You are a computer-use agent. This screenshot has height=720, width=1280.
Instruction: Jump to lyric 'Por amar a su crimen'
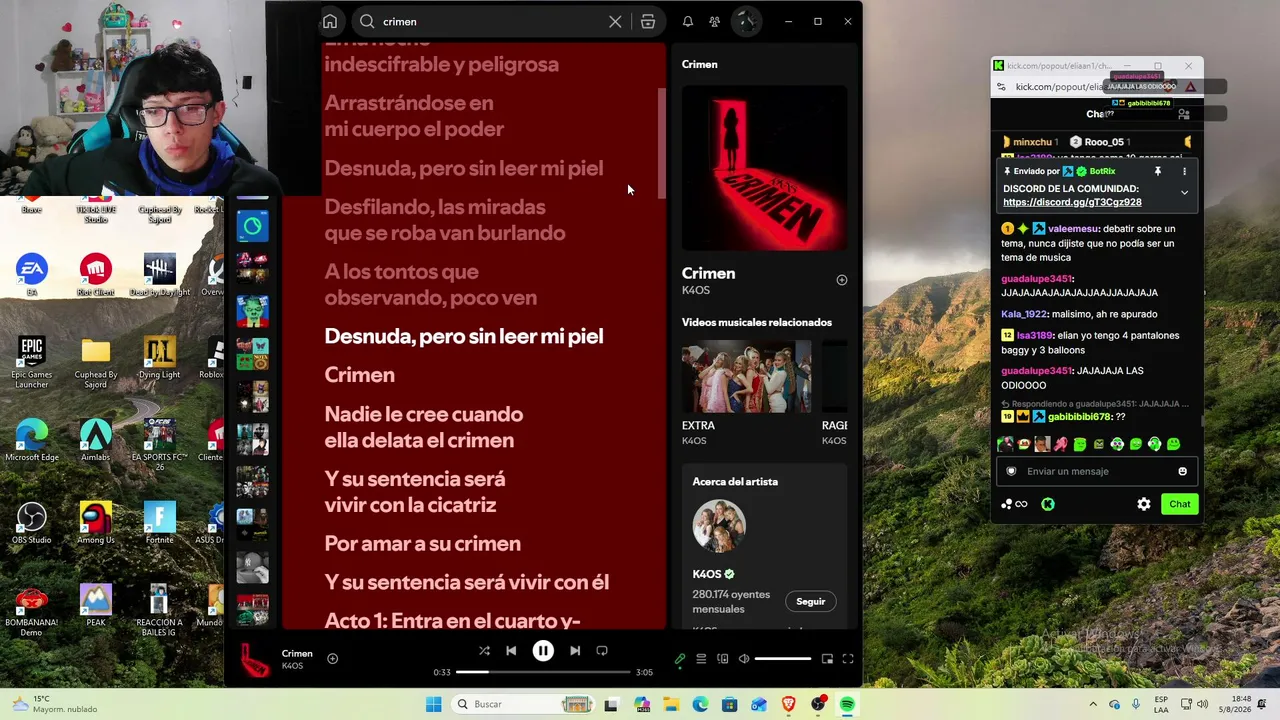(x=423, y=544)
